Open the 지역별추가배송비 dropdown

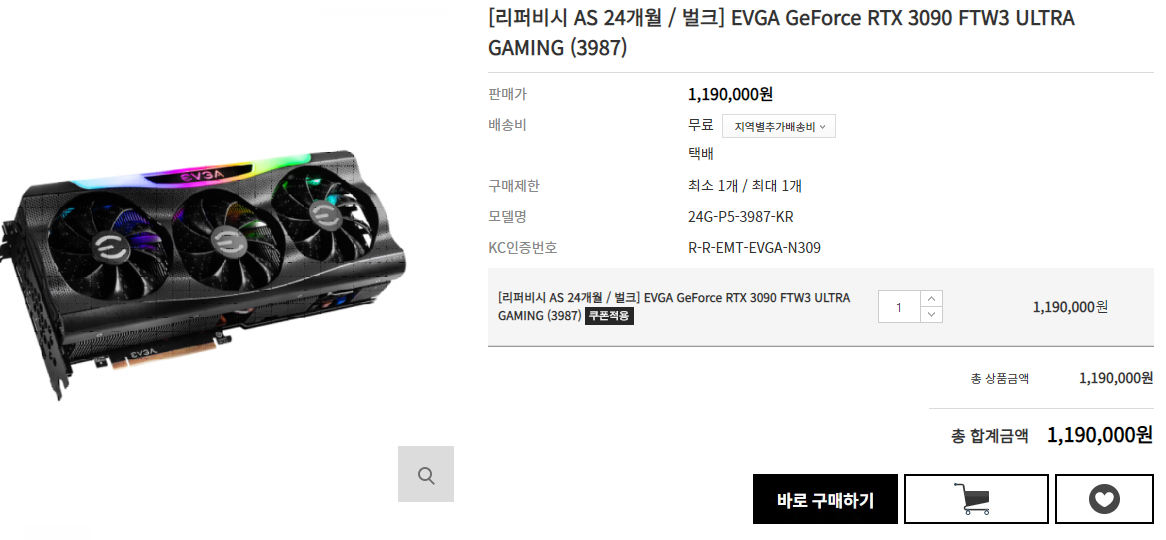click(779, 126)
